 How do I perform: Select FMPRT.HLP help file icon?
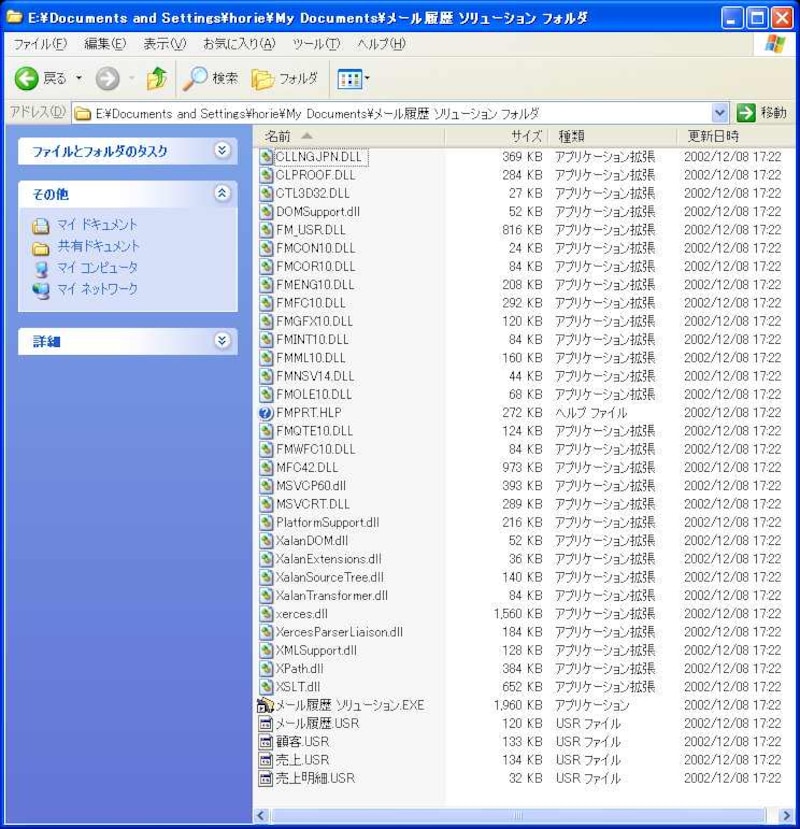(266, 413)
